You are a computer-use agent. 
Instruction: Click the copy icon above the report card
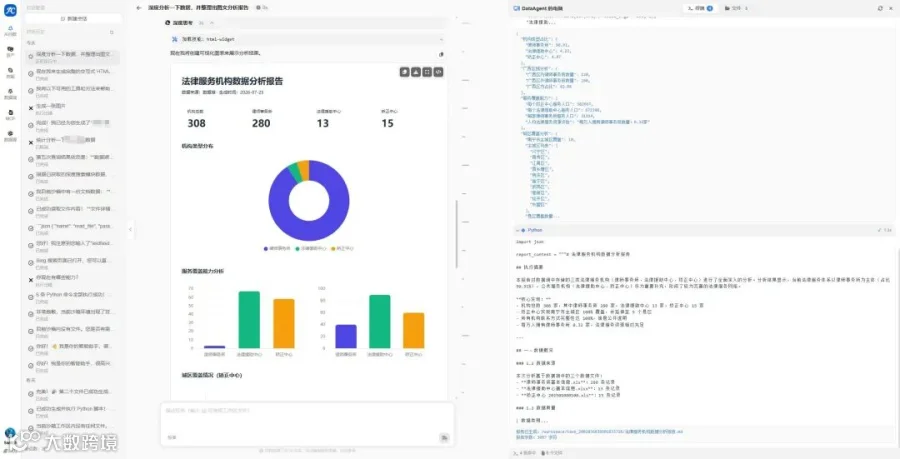pyautogui.click(x=441, y=55)
